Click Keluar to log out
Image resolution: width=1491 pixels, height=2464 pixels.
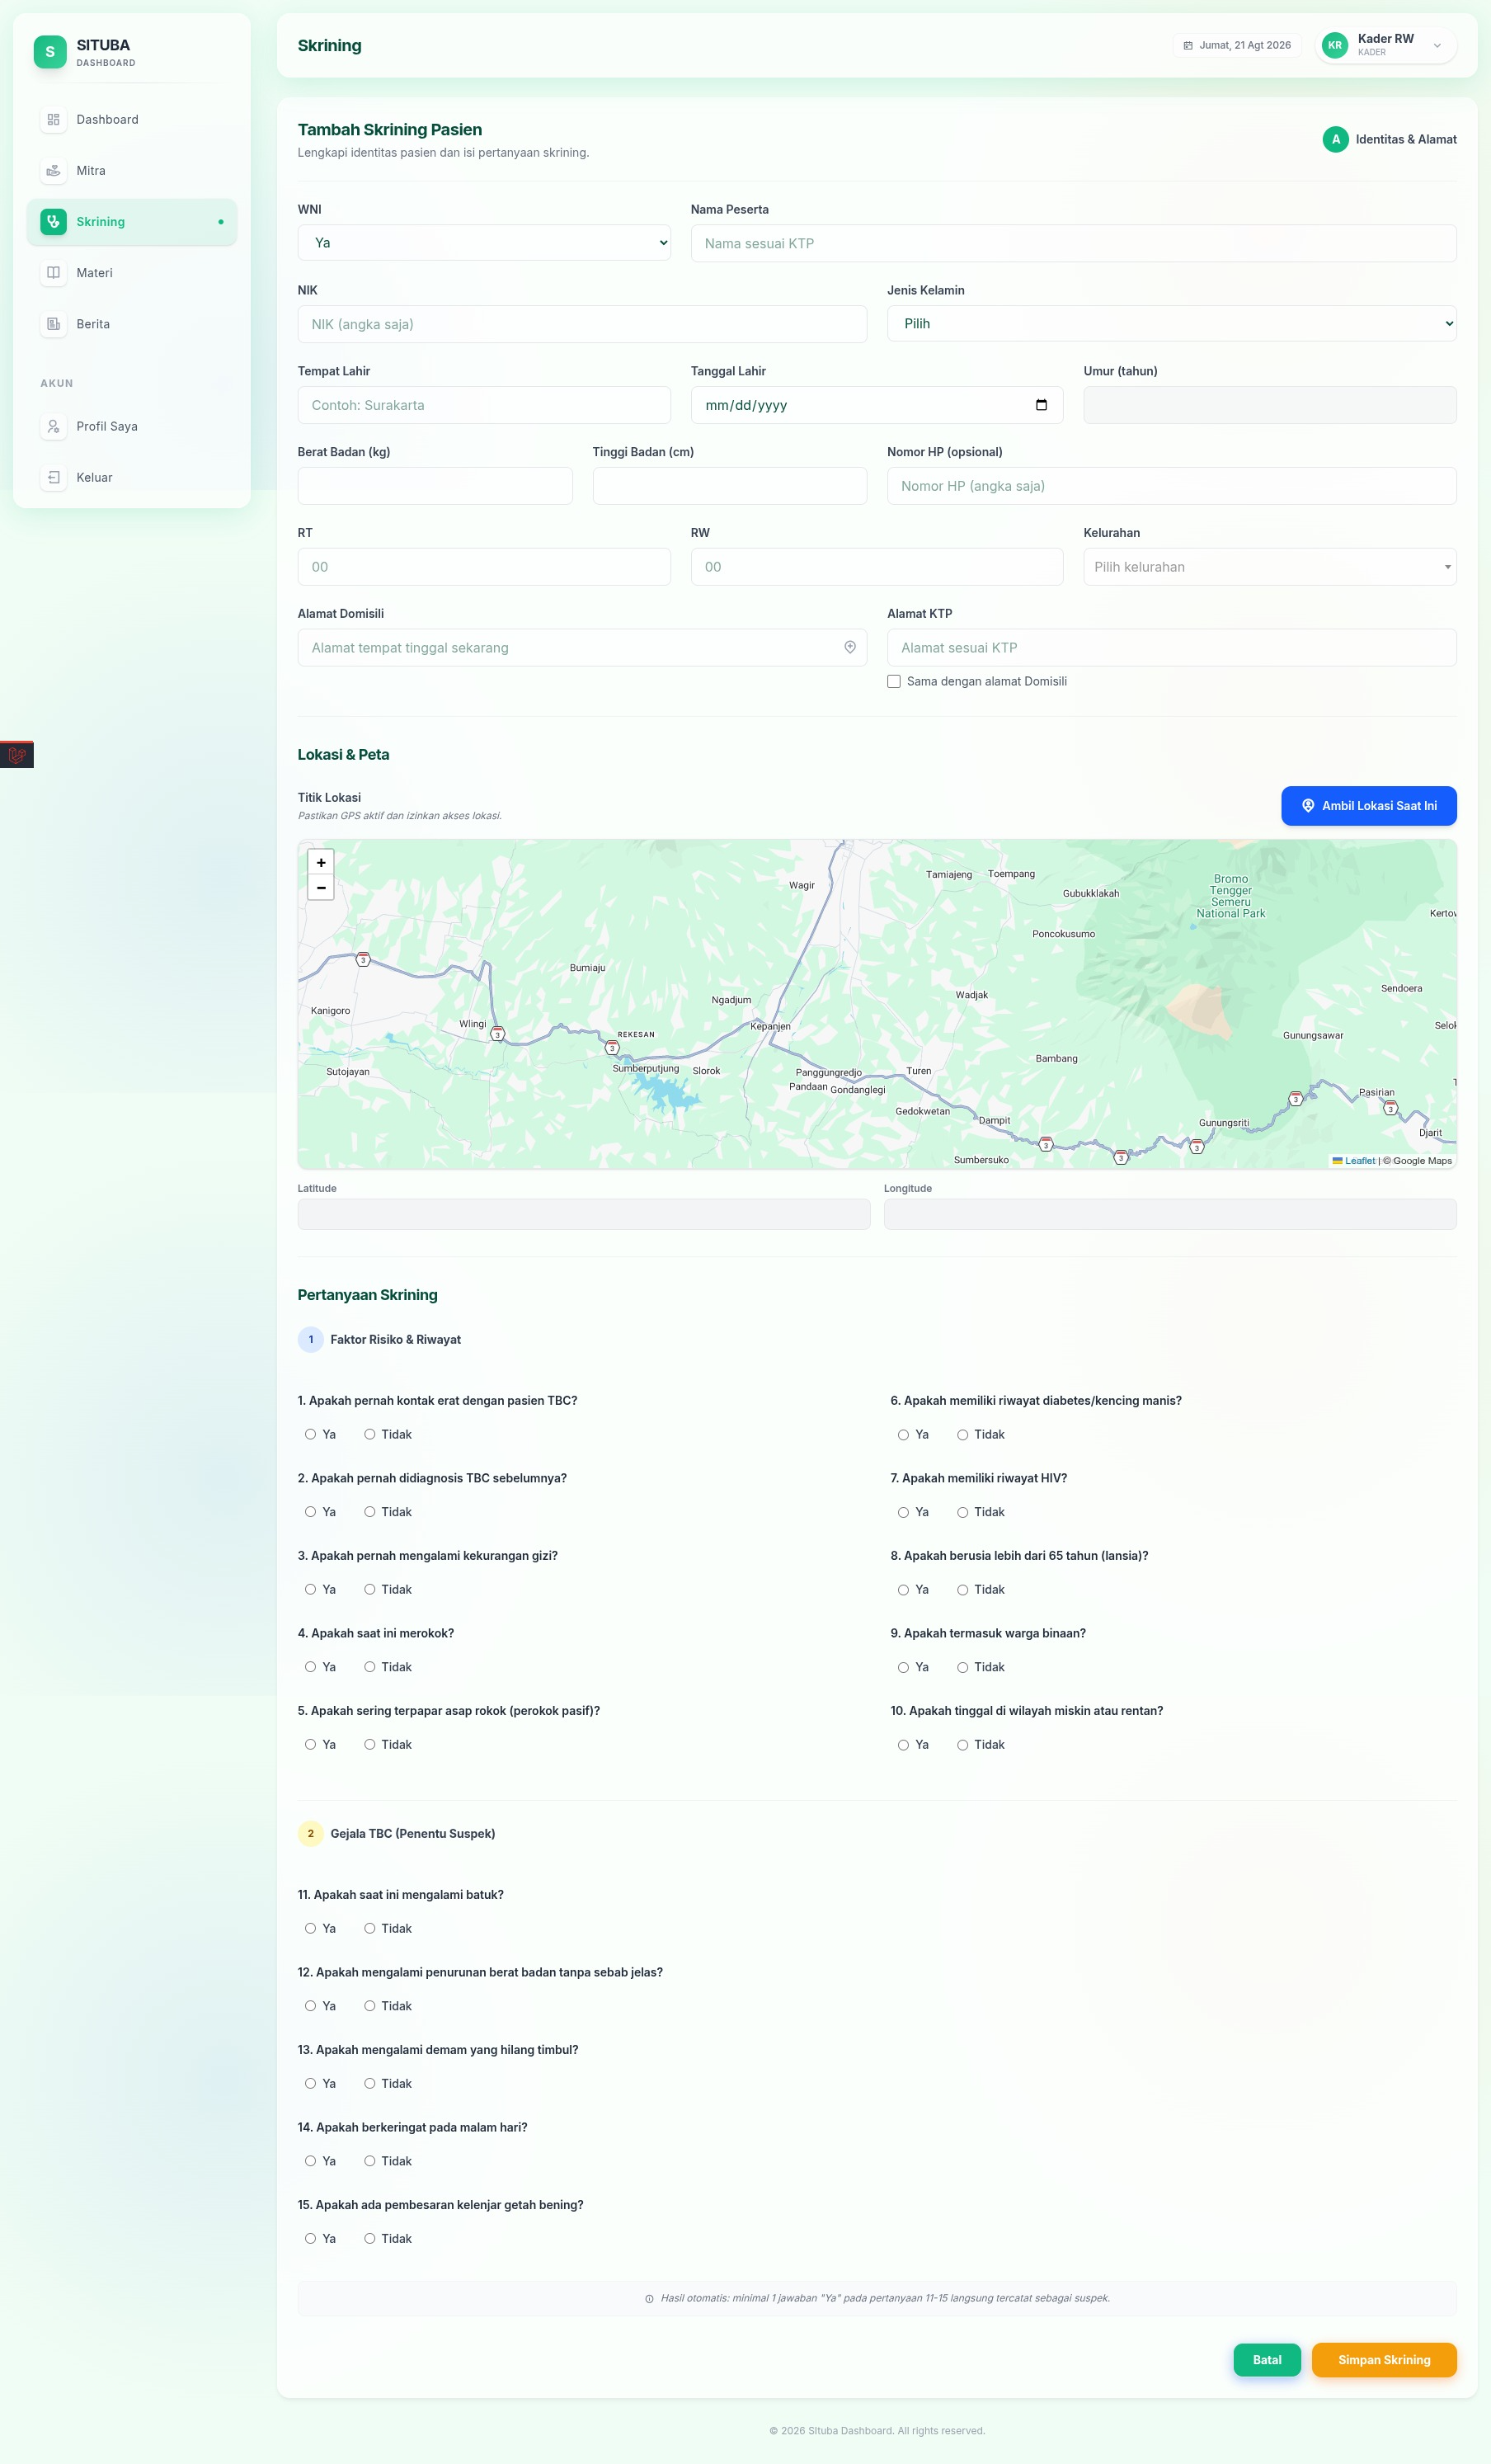(132, 477)
